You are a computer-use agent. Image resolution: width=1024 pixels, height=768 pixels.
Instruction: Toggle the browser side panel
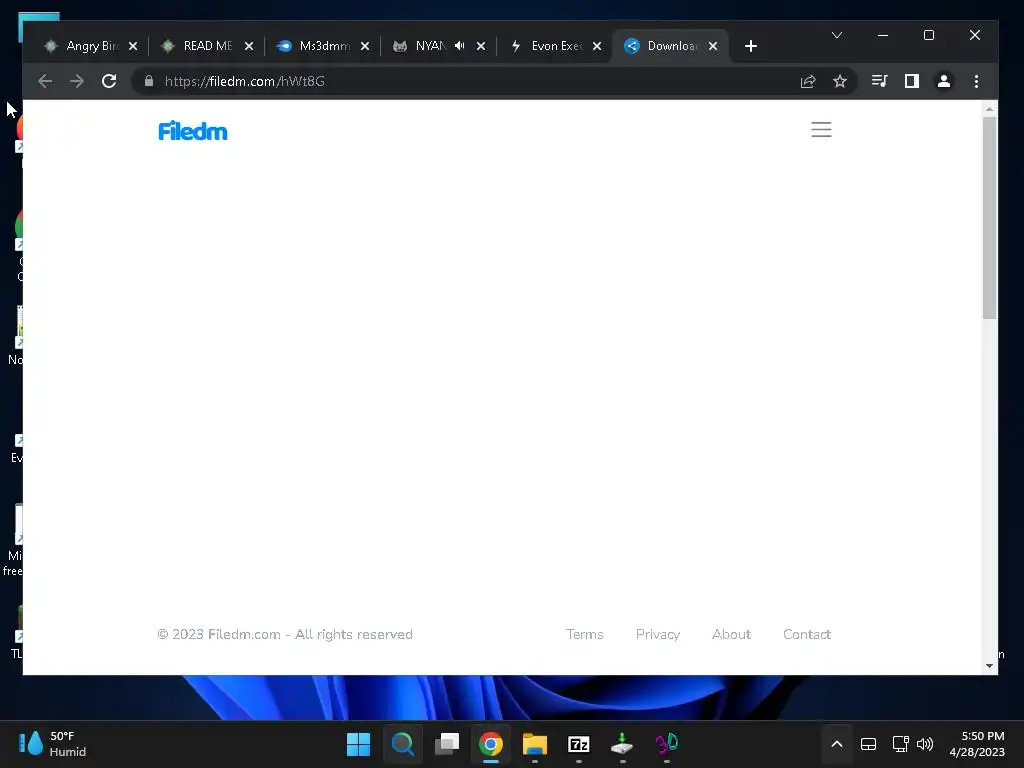[x=912, y=81]
